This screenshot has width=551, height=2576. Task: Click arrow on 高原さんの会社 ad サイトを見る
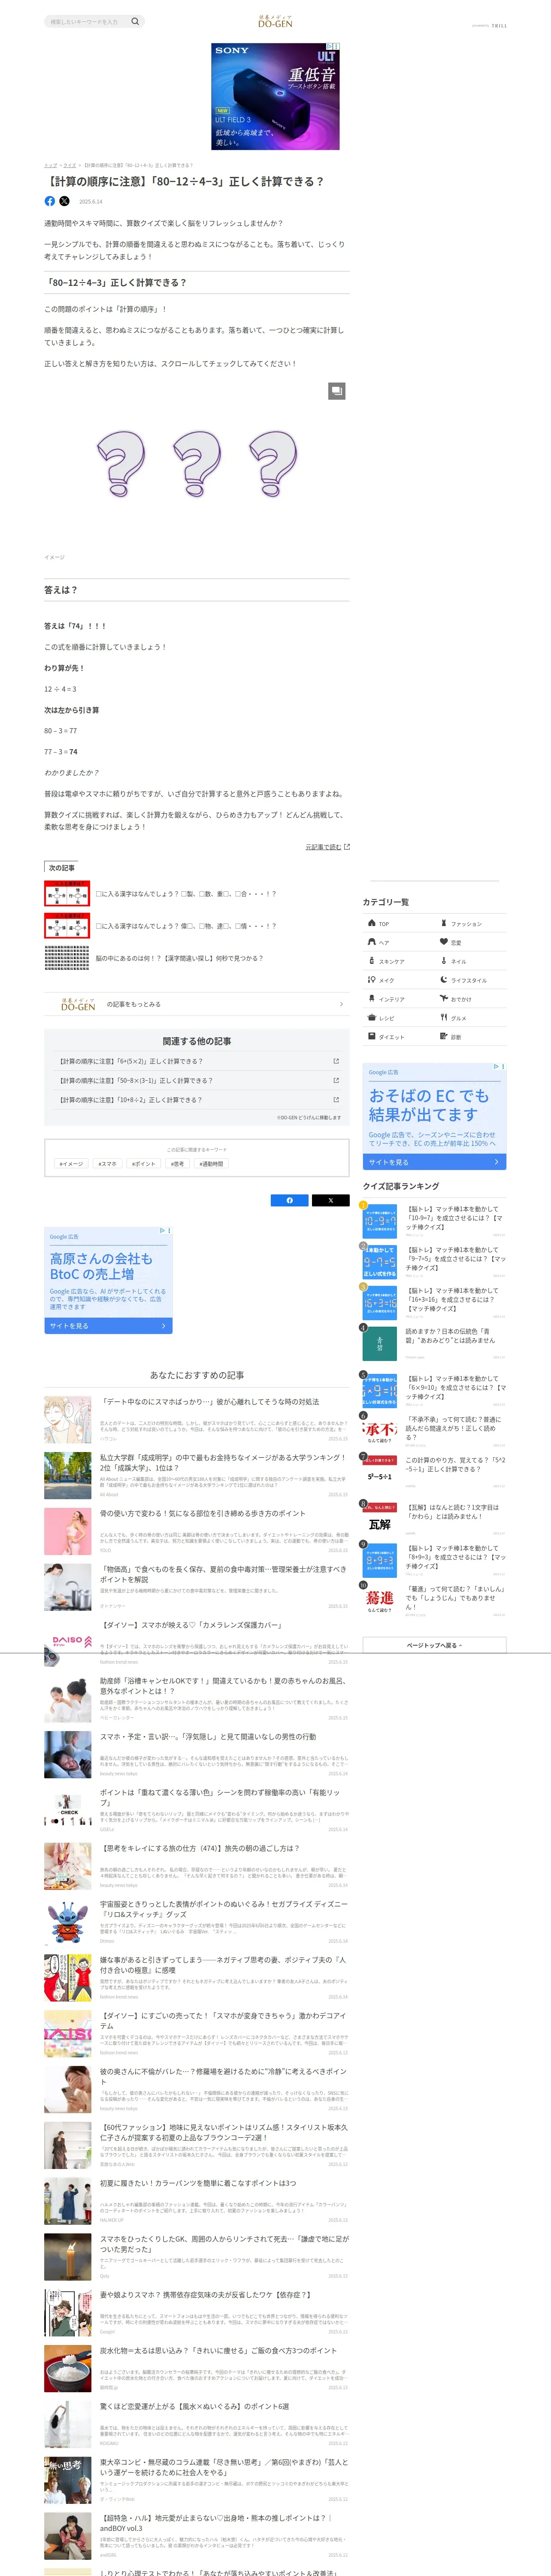(x=163, y=1326)
